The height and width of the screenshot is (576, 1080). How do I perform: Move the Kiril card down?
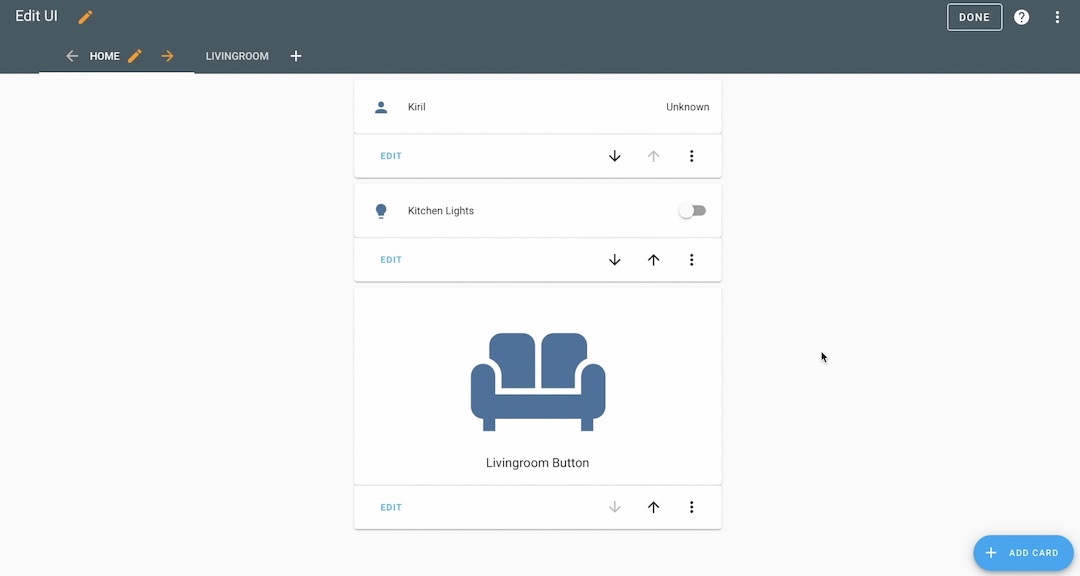coord(614,156)
